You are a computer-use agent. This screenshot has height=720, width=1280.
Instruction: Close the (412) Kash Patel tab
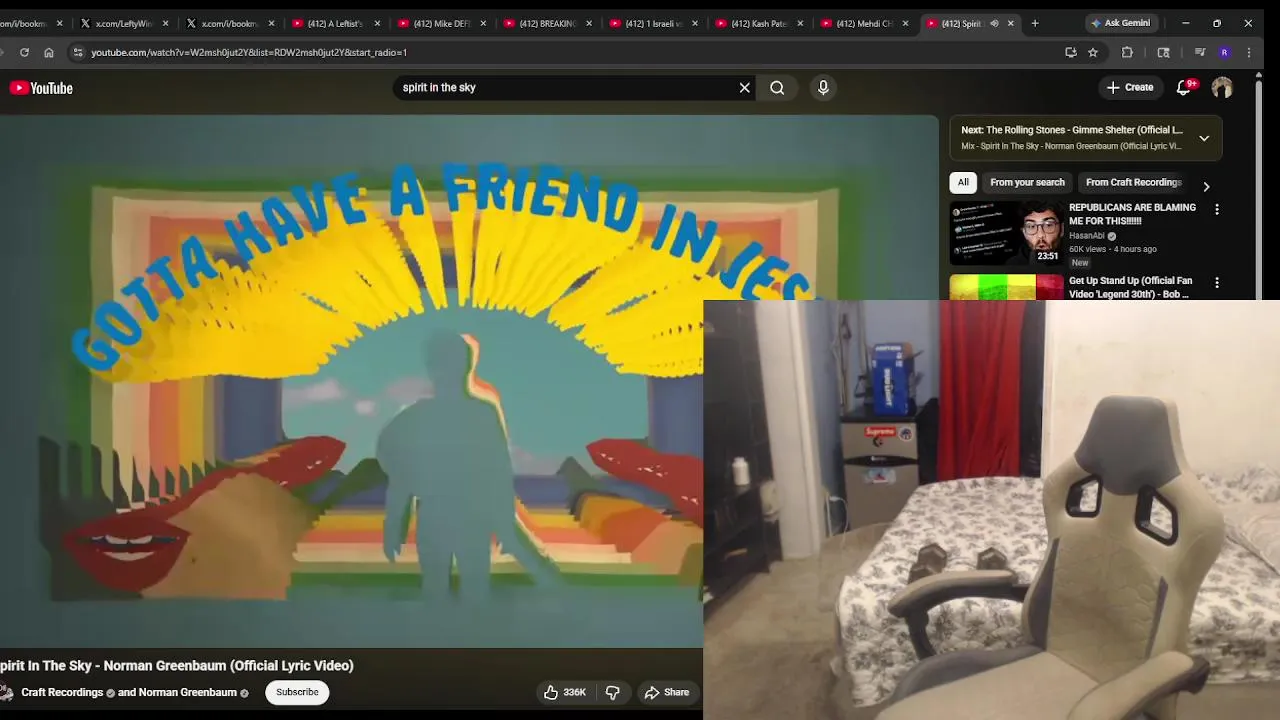[x=801, y=23]
